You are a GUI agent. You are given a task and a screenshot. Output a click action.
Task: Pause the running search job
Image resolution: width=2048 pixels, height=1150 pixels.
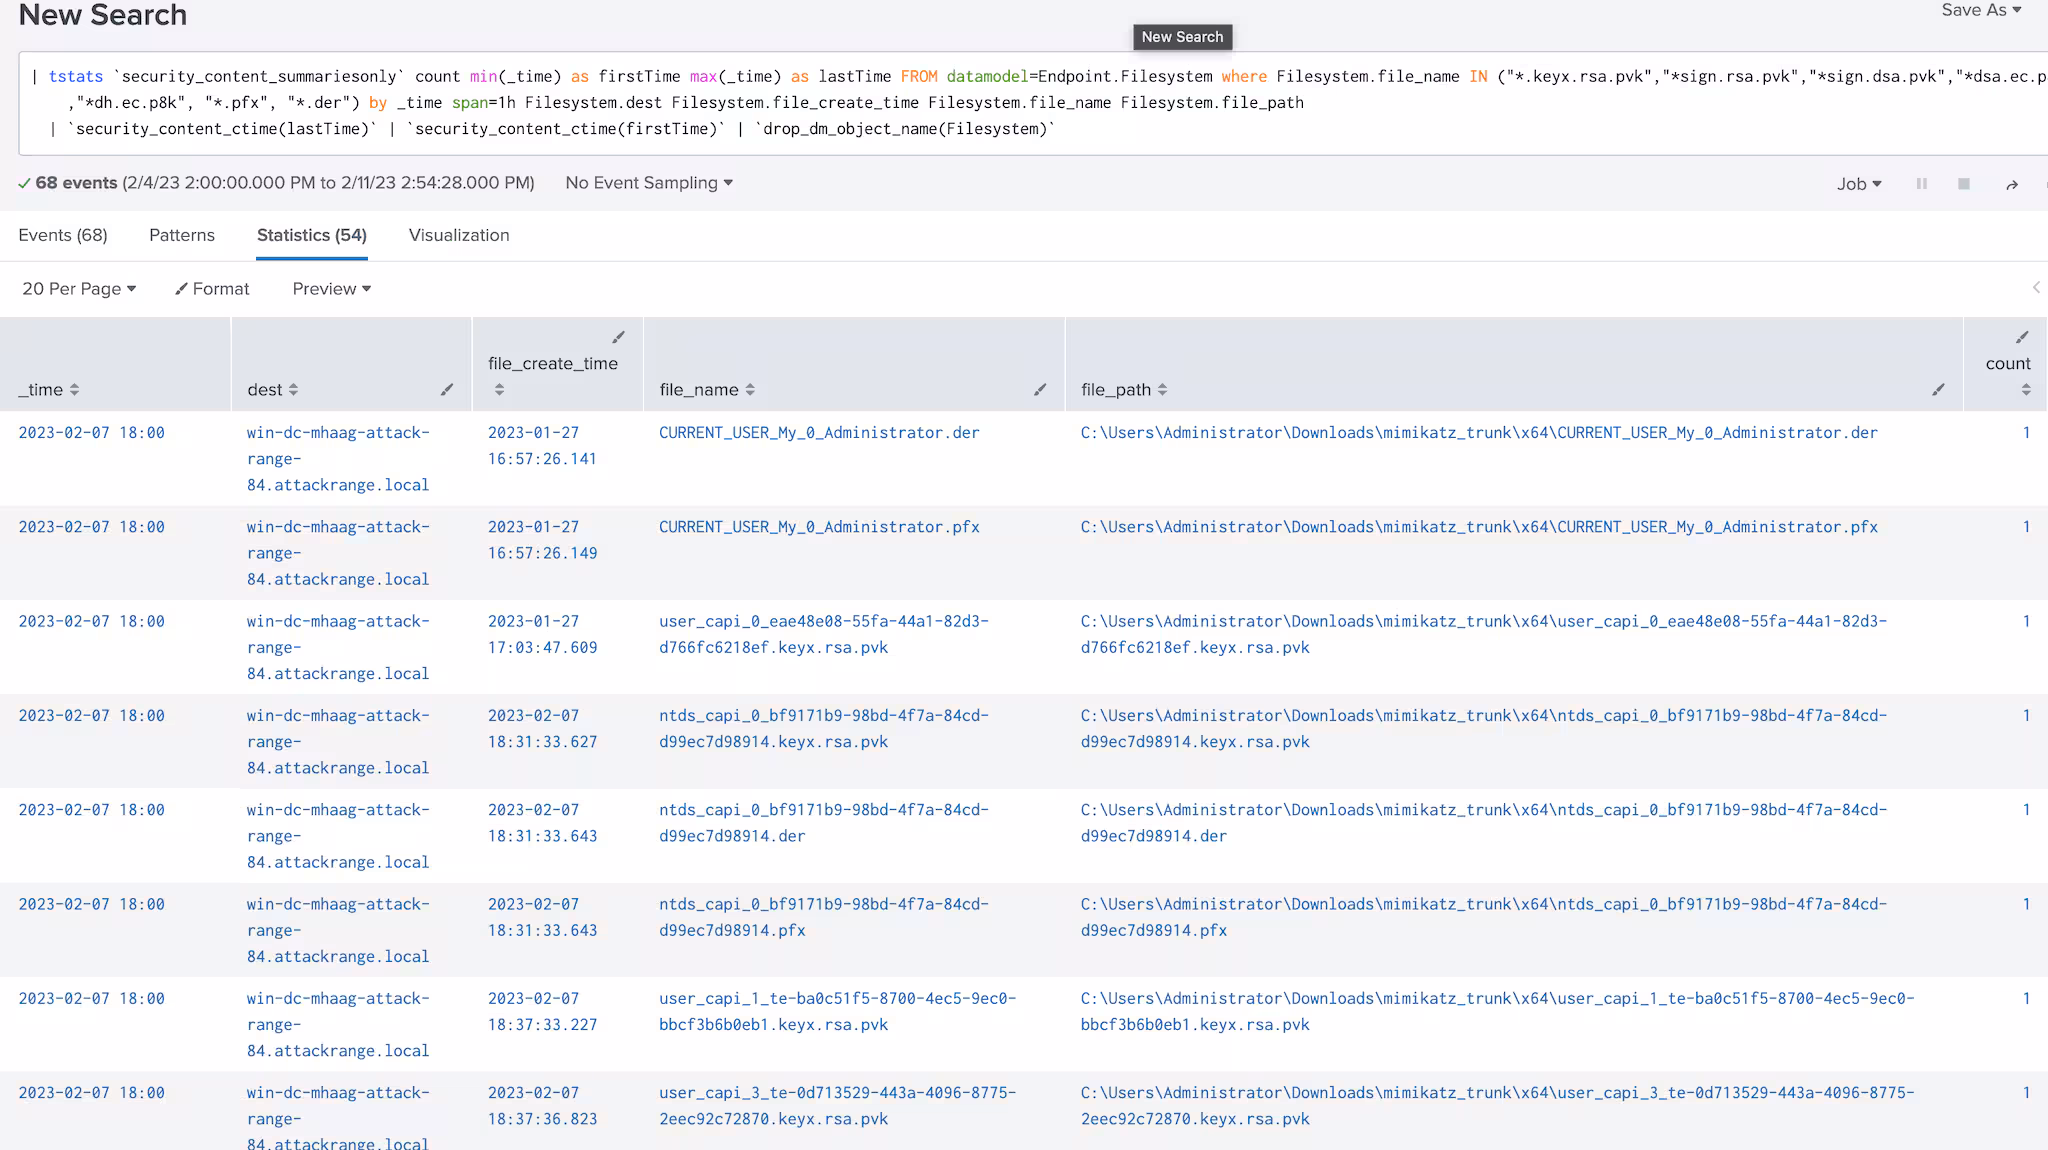click(x=1921, y=184)
